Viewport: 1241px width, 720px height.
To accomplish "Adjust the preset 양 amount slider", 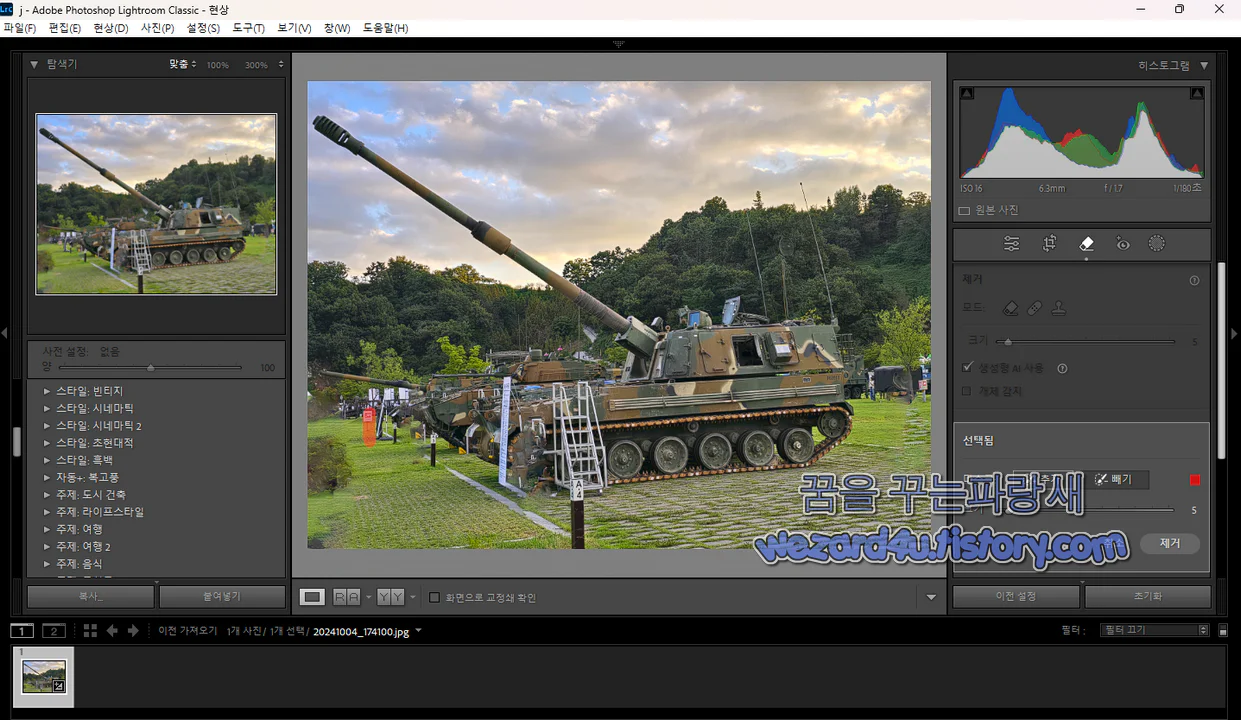I will coord(148,368).
